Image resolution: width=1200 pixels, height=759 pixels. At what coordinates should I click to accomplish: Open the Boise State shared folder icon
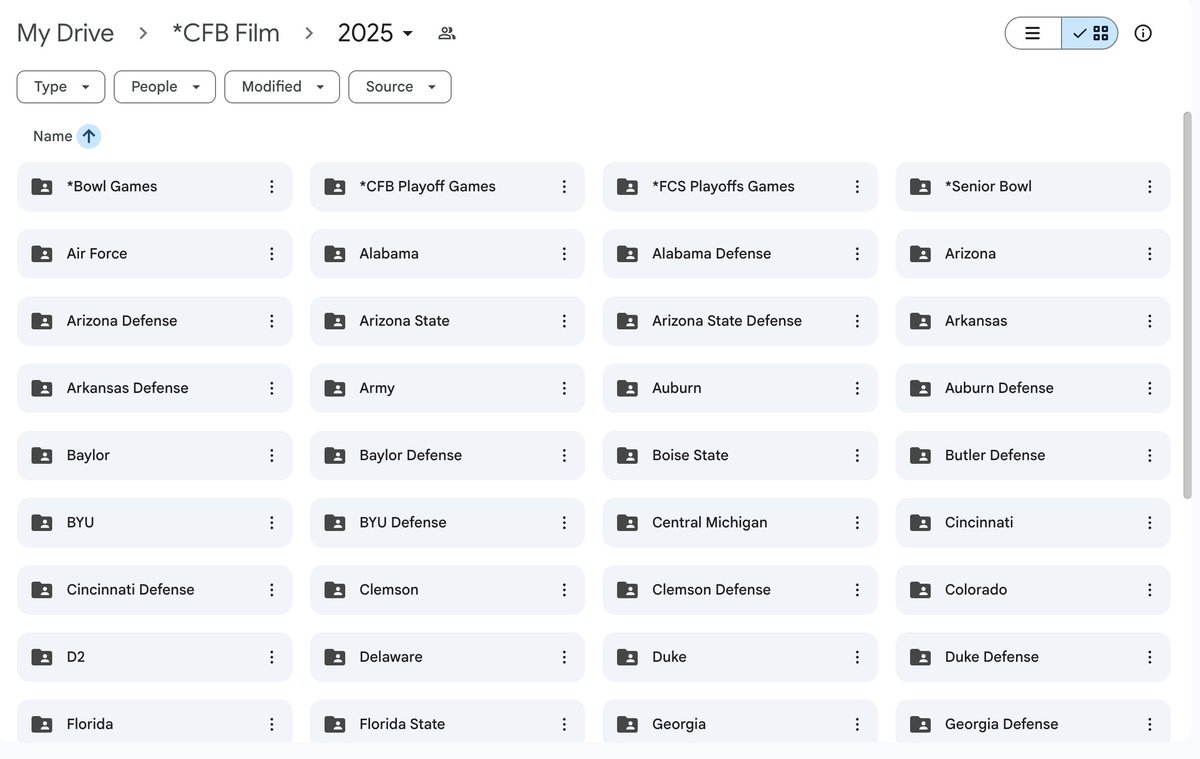(627, 455)
